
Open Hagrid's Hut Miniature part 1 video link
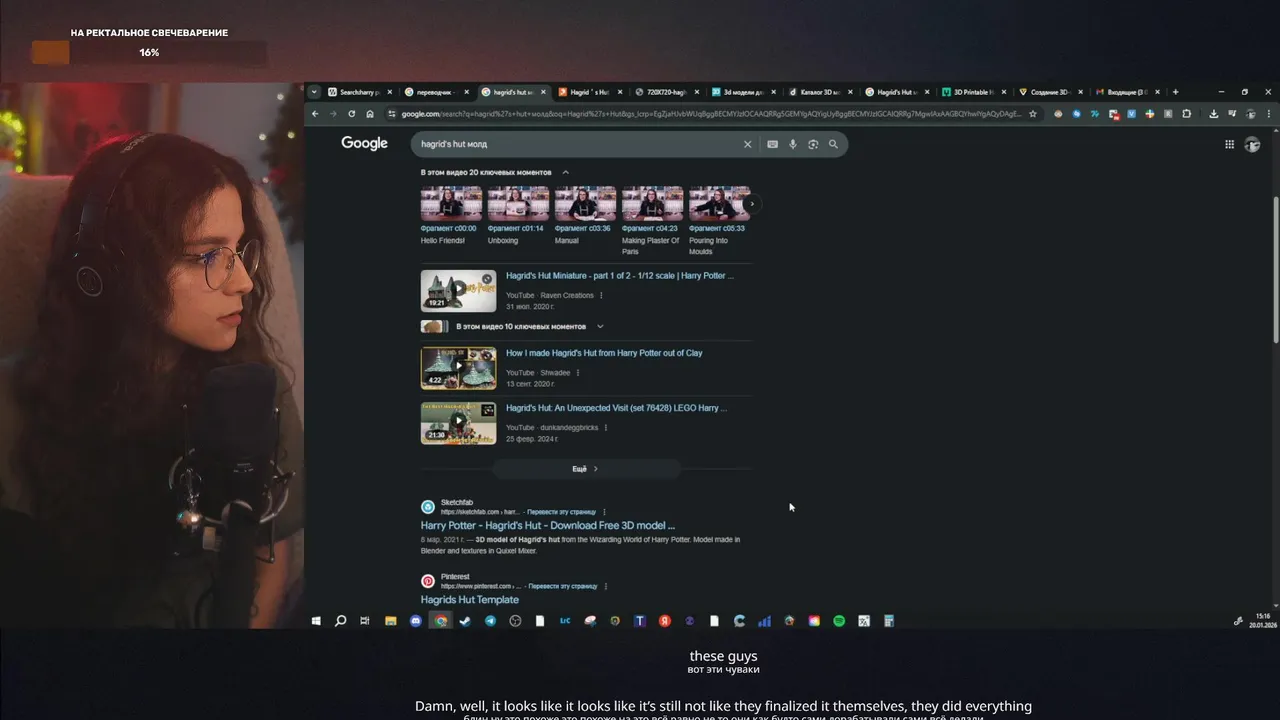[x=620, y=276]
